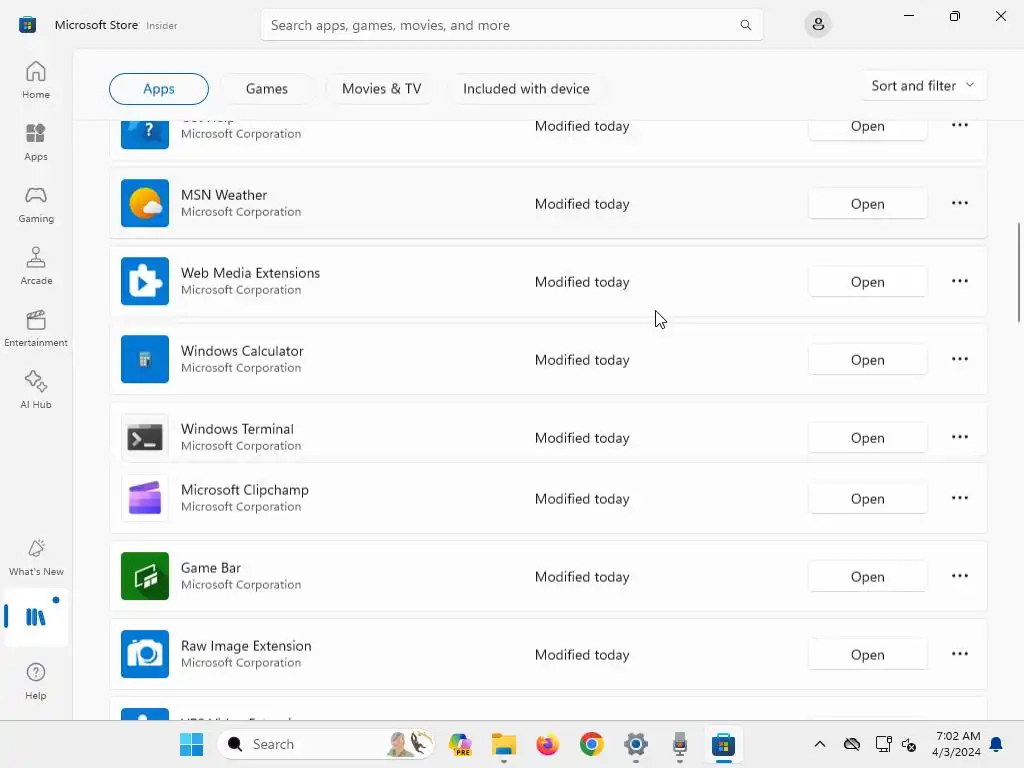Viewport: 1024px width, 768px height.
Task: Open the user account profile icon
Action: pos(818,25)
